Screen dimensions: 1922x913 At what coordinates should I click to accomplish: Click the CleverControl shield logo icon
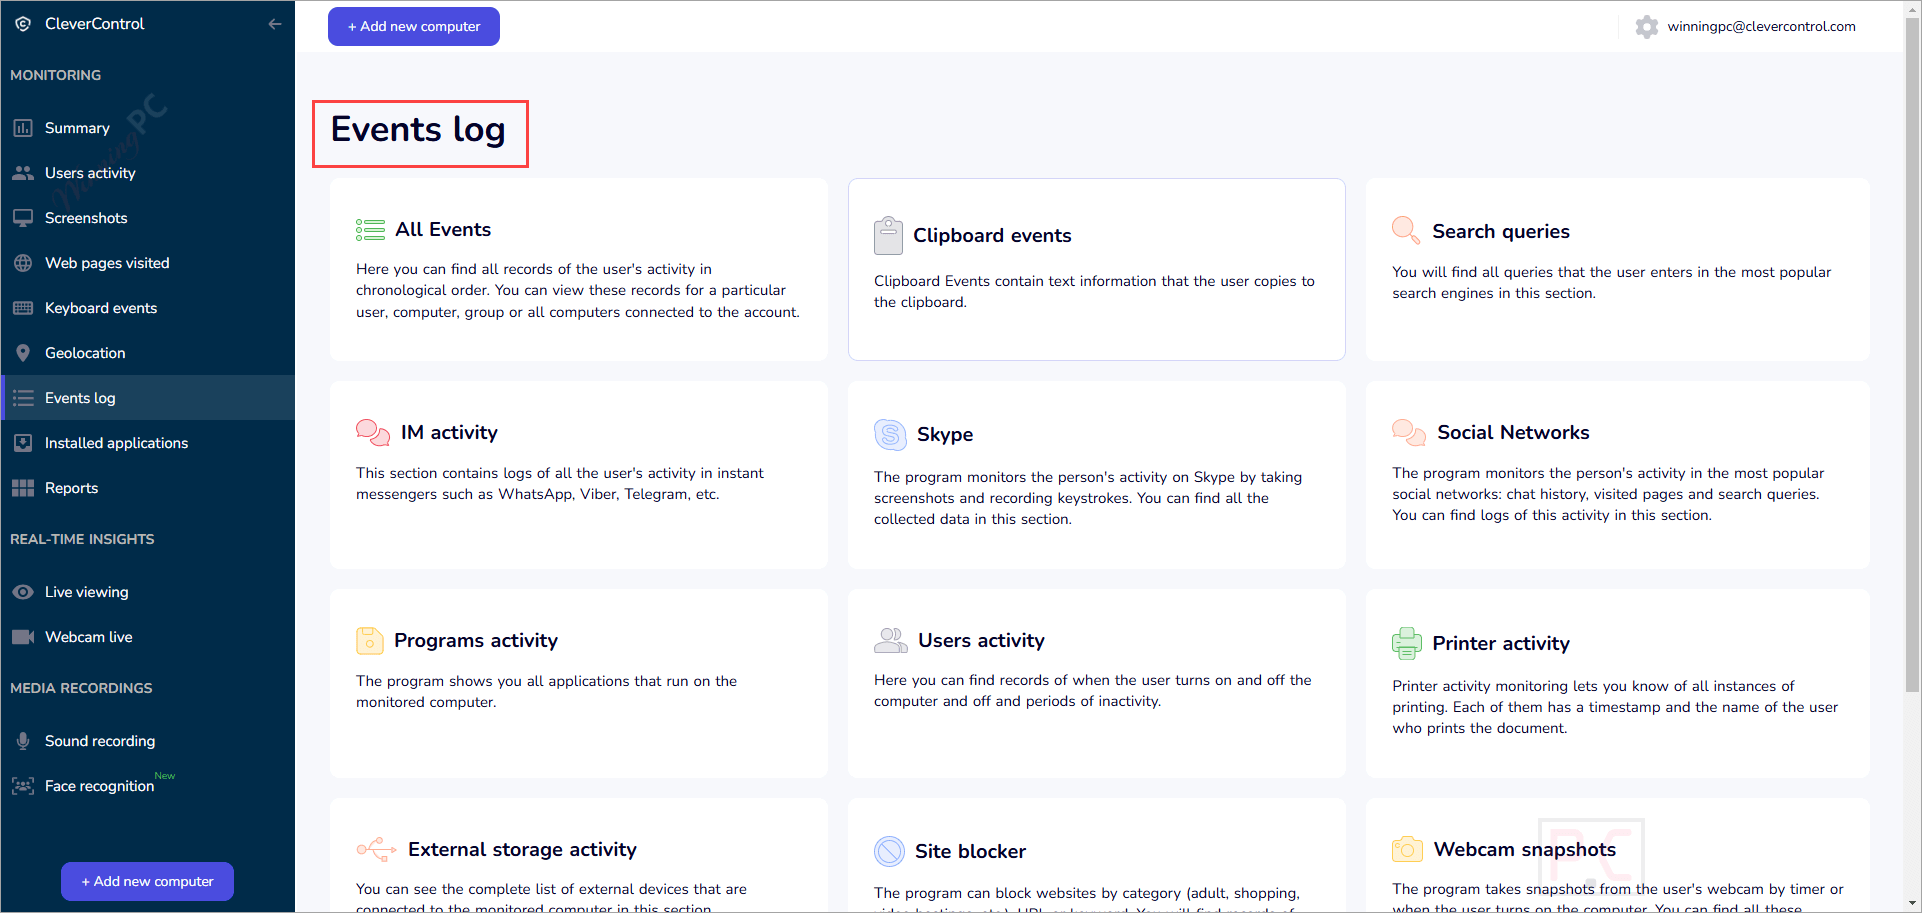[x=23, y=24]
